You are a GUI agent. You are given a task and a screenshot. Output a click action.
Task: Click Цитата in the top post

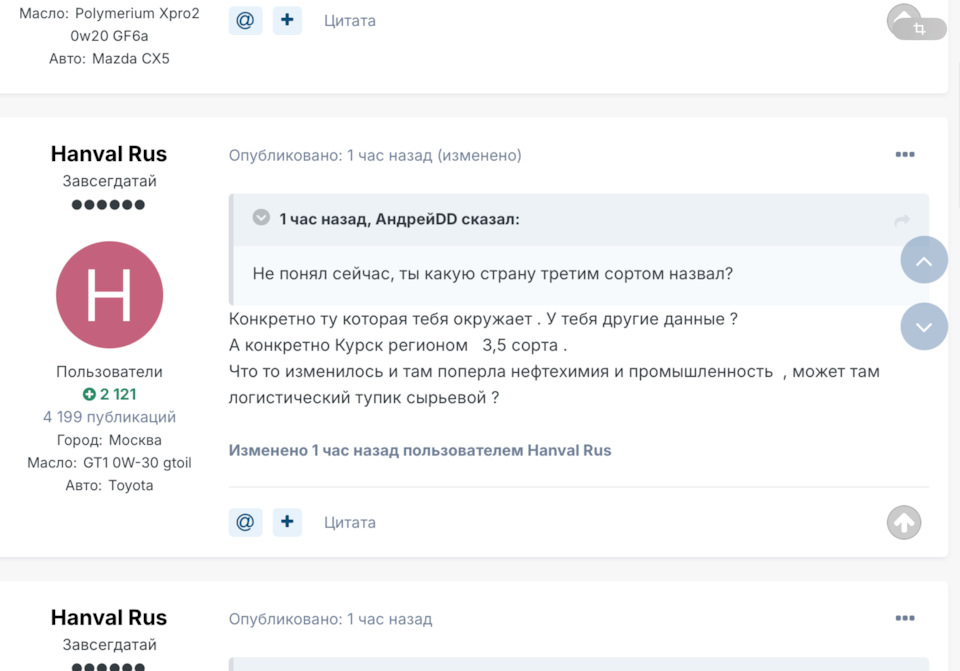click(x=350, y=20)
